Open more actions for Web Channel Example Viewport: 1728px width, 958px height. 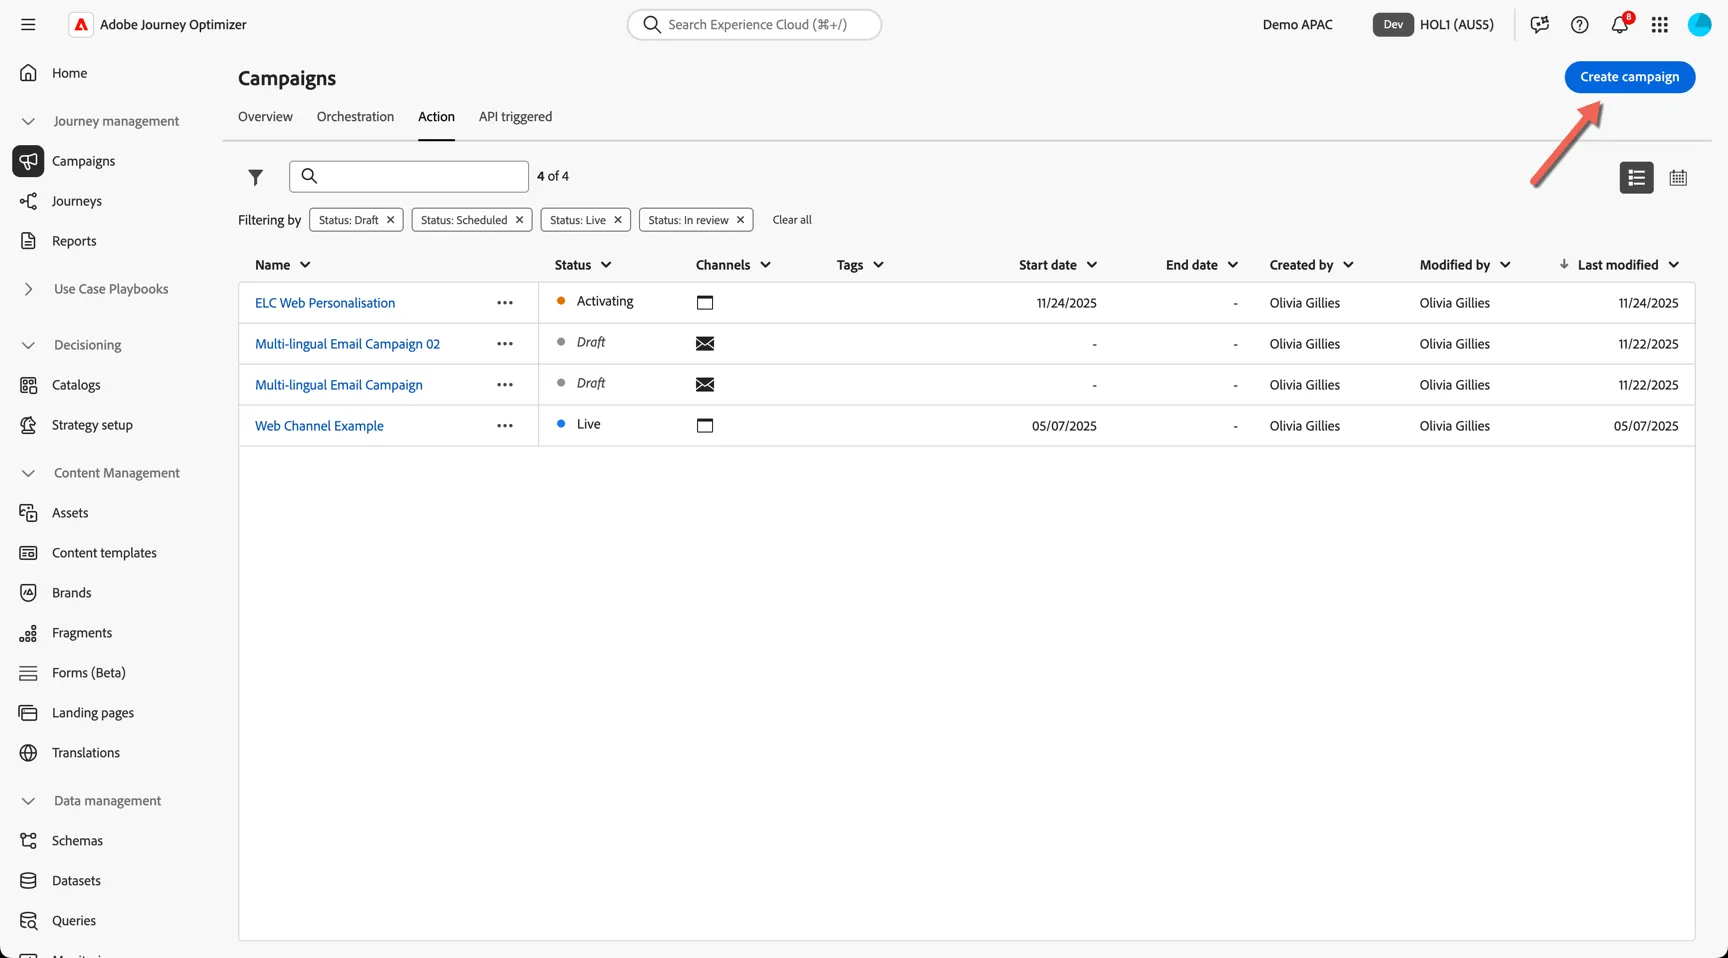click(505, 426)
